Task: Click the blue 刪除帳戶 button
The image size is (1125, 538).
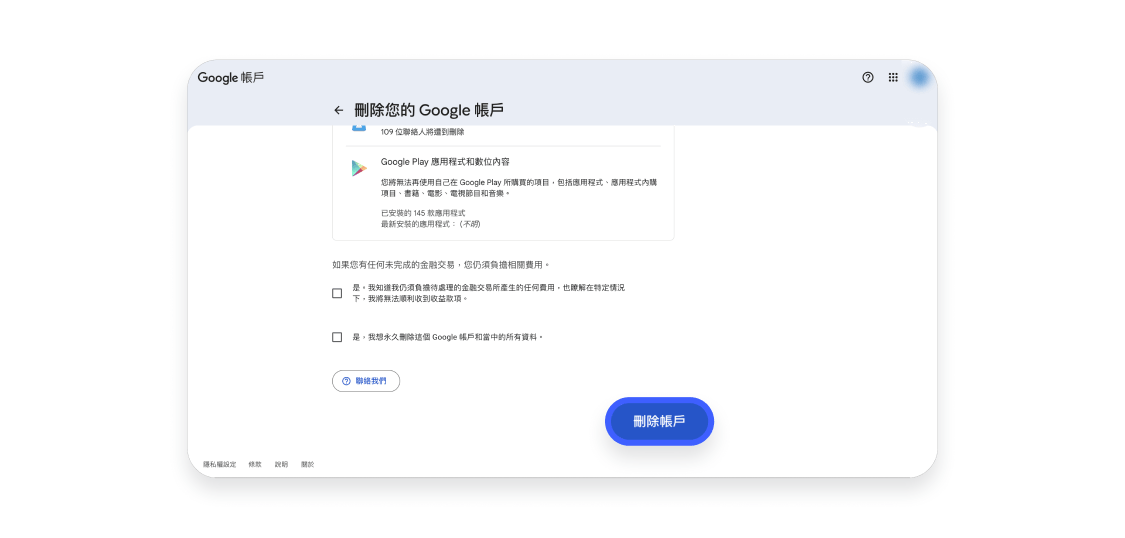Action: tap(659, 422)
